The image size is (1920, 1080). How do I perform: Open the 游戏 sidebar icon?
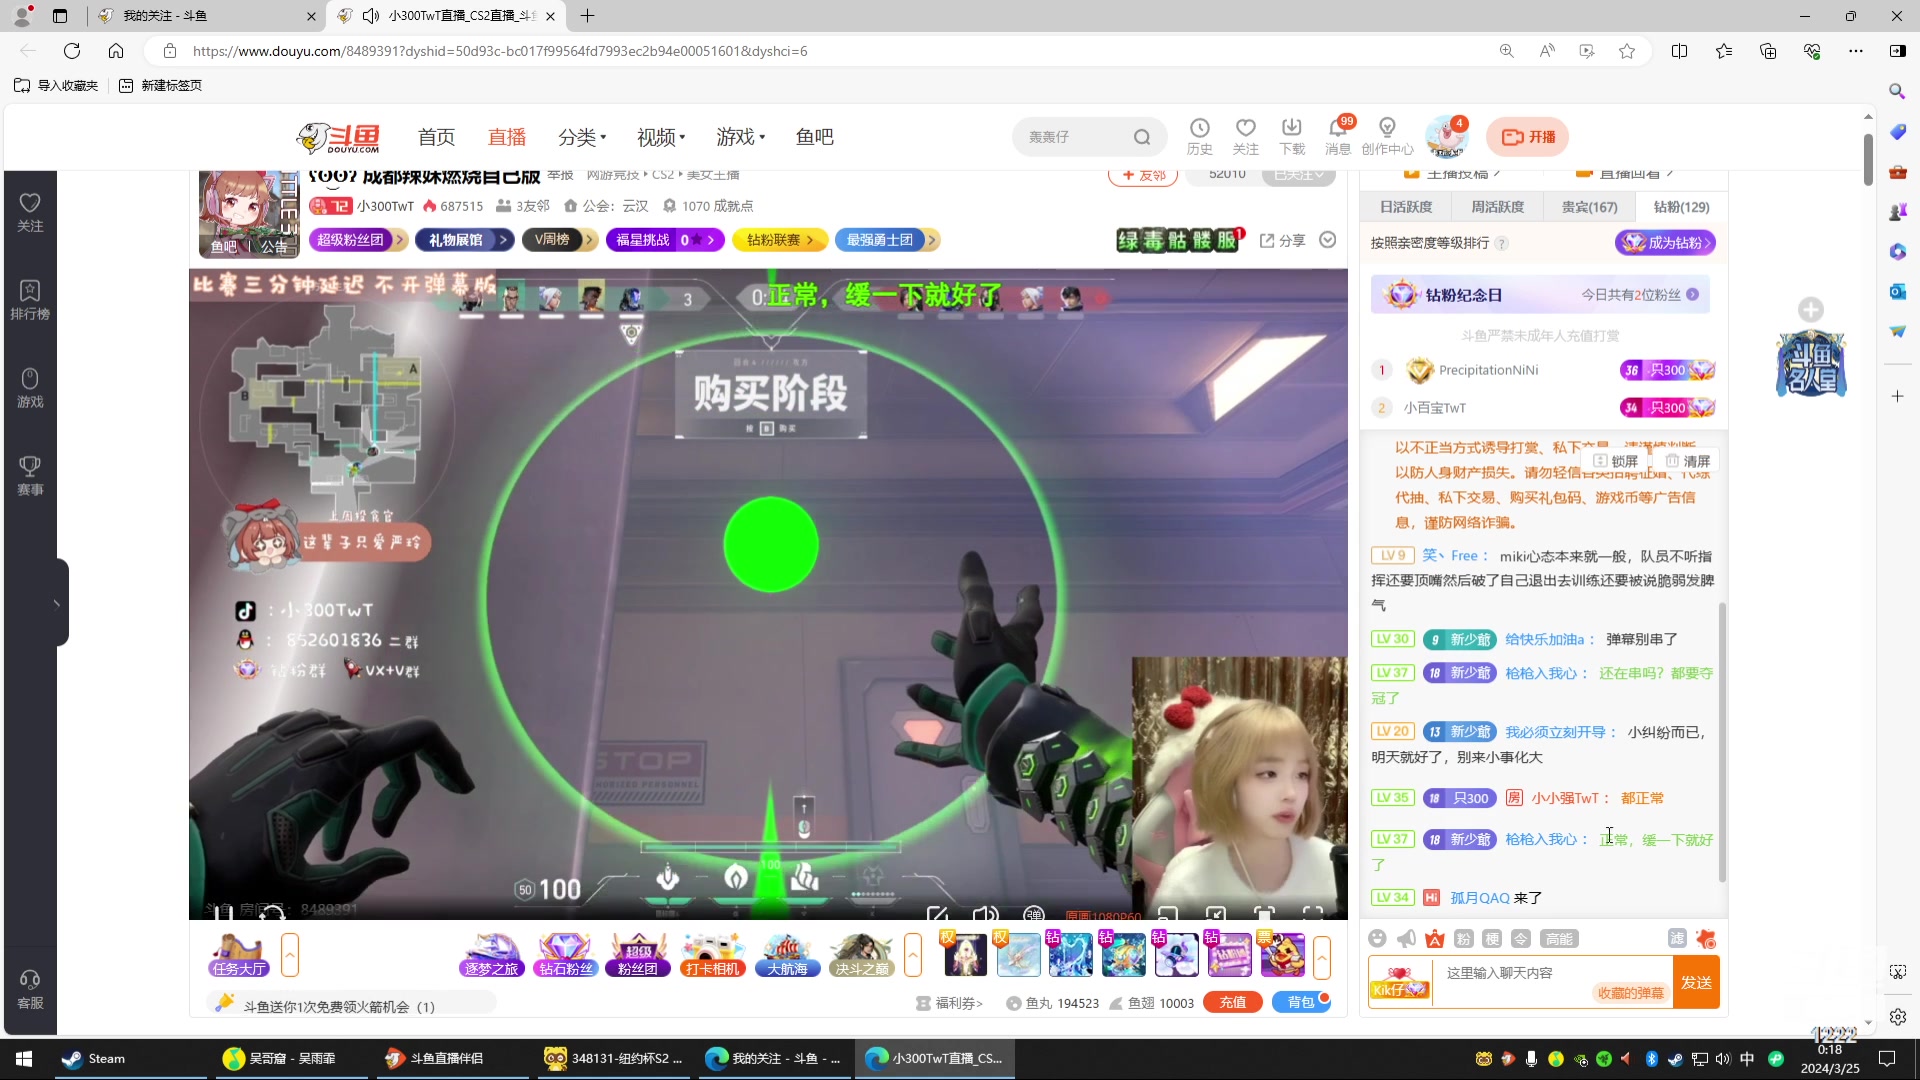30,388
